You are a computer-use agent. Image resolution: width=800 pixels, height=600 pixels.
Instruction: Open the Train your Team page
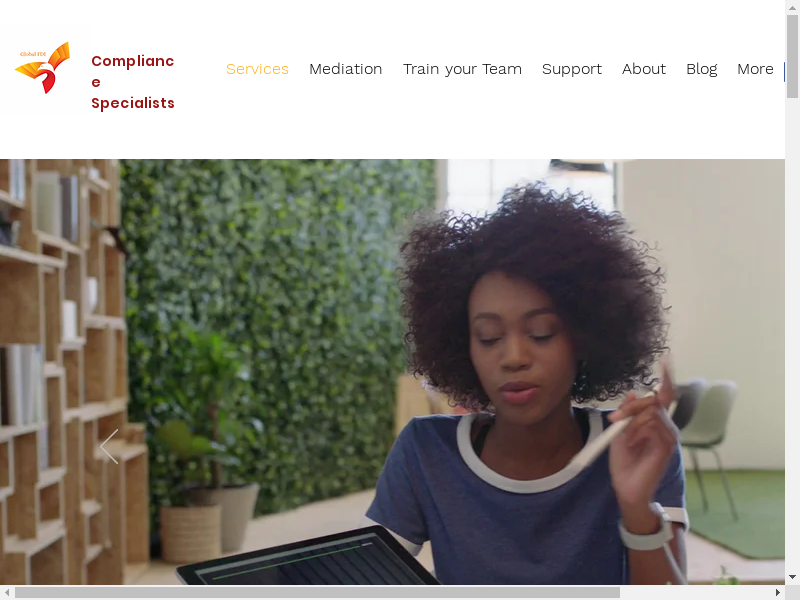tap(462, 69)
